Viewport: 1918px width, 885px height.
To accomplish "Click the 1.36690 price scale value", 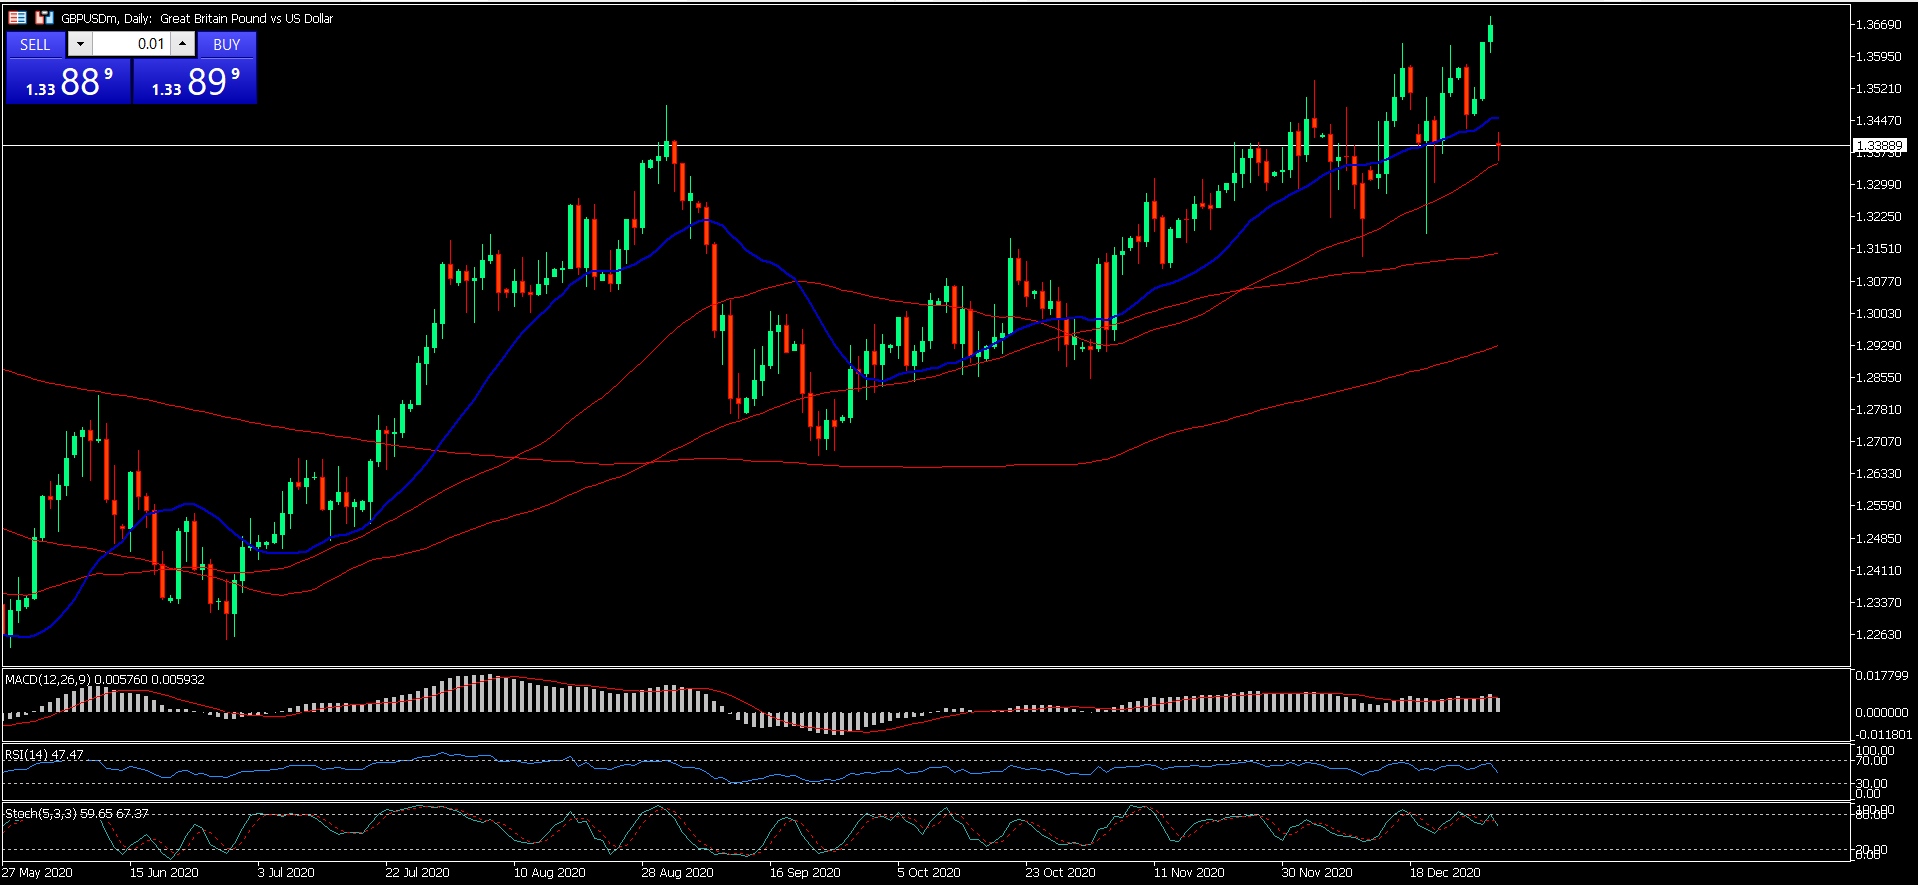I will click(x=1878, y=25).
